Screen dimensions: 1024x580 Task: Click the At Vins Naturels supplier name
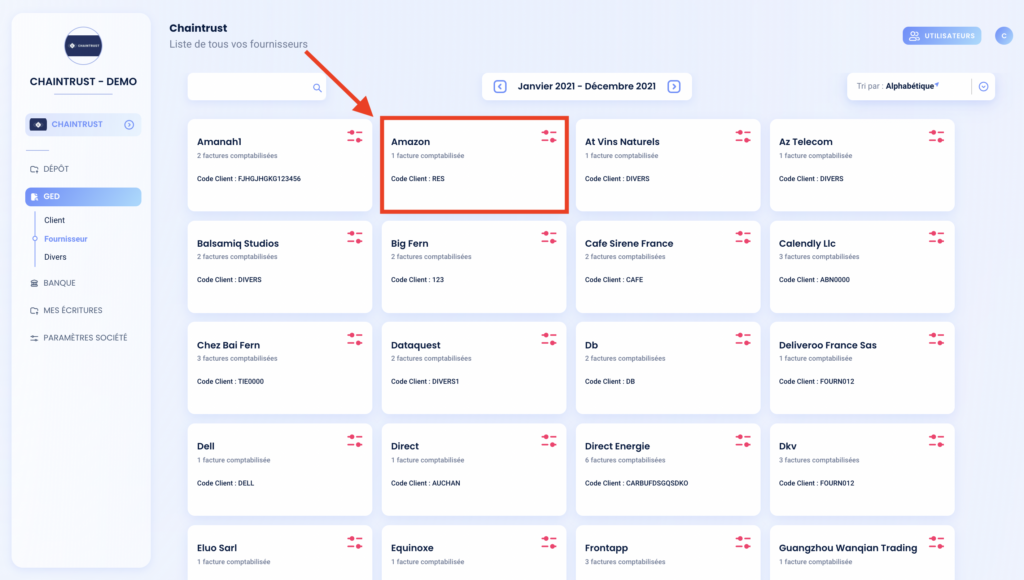[x=622, y=142]
